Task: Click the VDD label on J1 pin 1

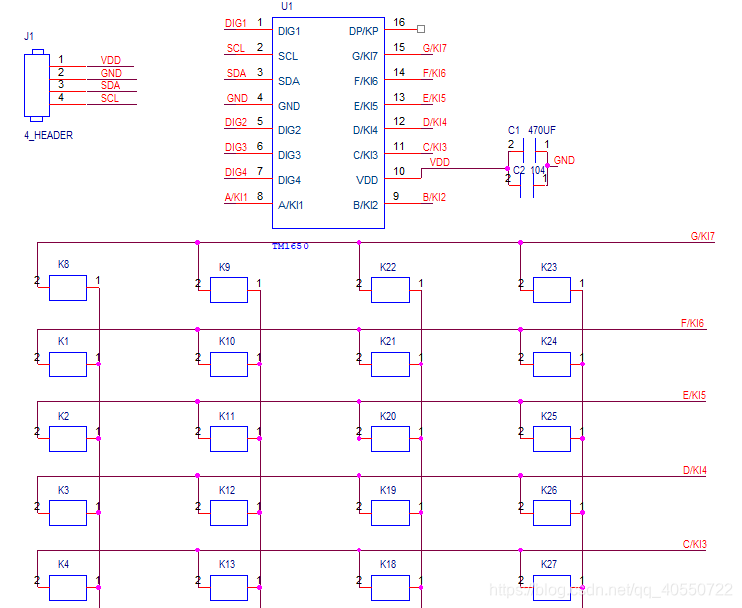Action: point(111,60)
